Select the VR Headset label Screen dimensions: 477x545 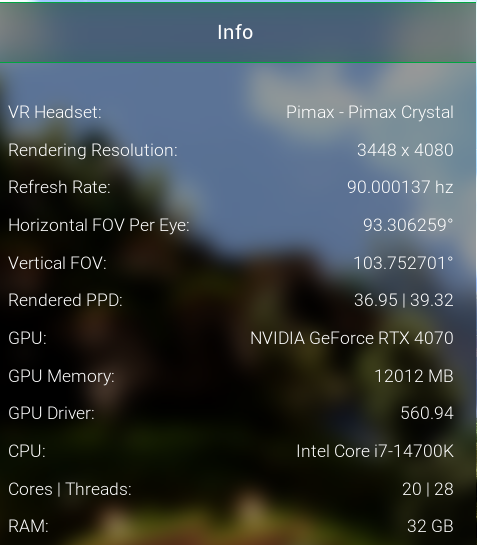(55, 113)
